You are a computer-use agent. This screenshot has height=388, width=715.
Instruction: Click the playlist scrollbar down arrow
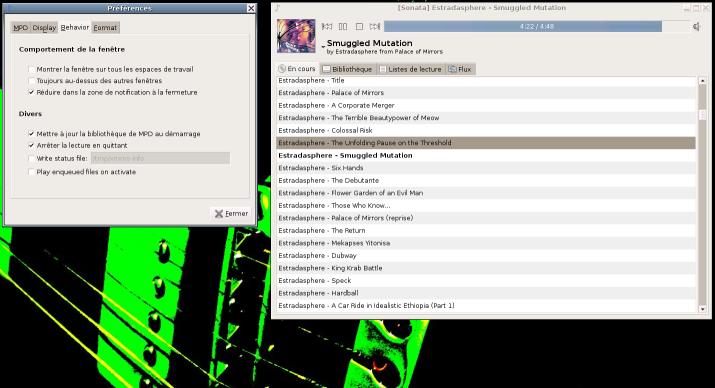click(703, 309)
